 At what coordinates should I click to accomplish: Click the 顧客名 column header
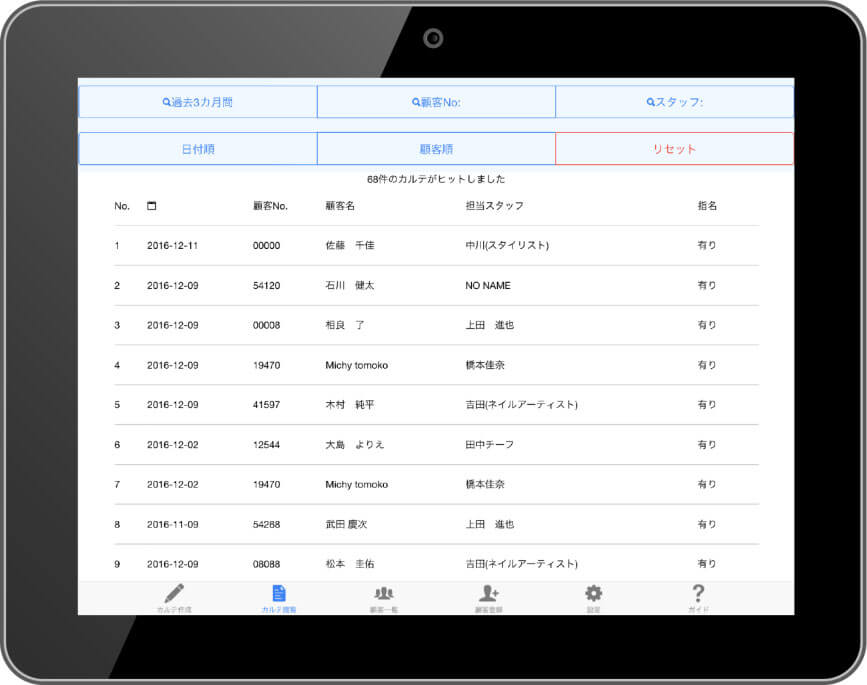pyautogui.click(x=340, y=206)
